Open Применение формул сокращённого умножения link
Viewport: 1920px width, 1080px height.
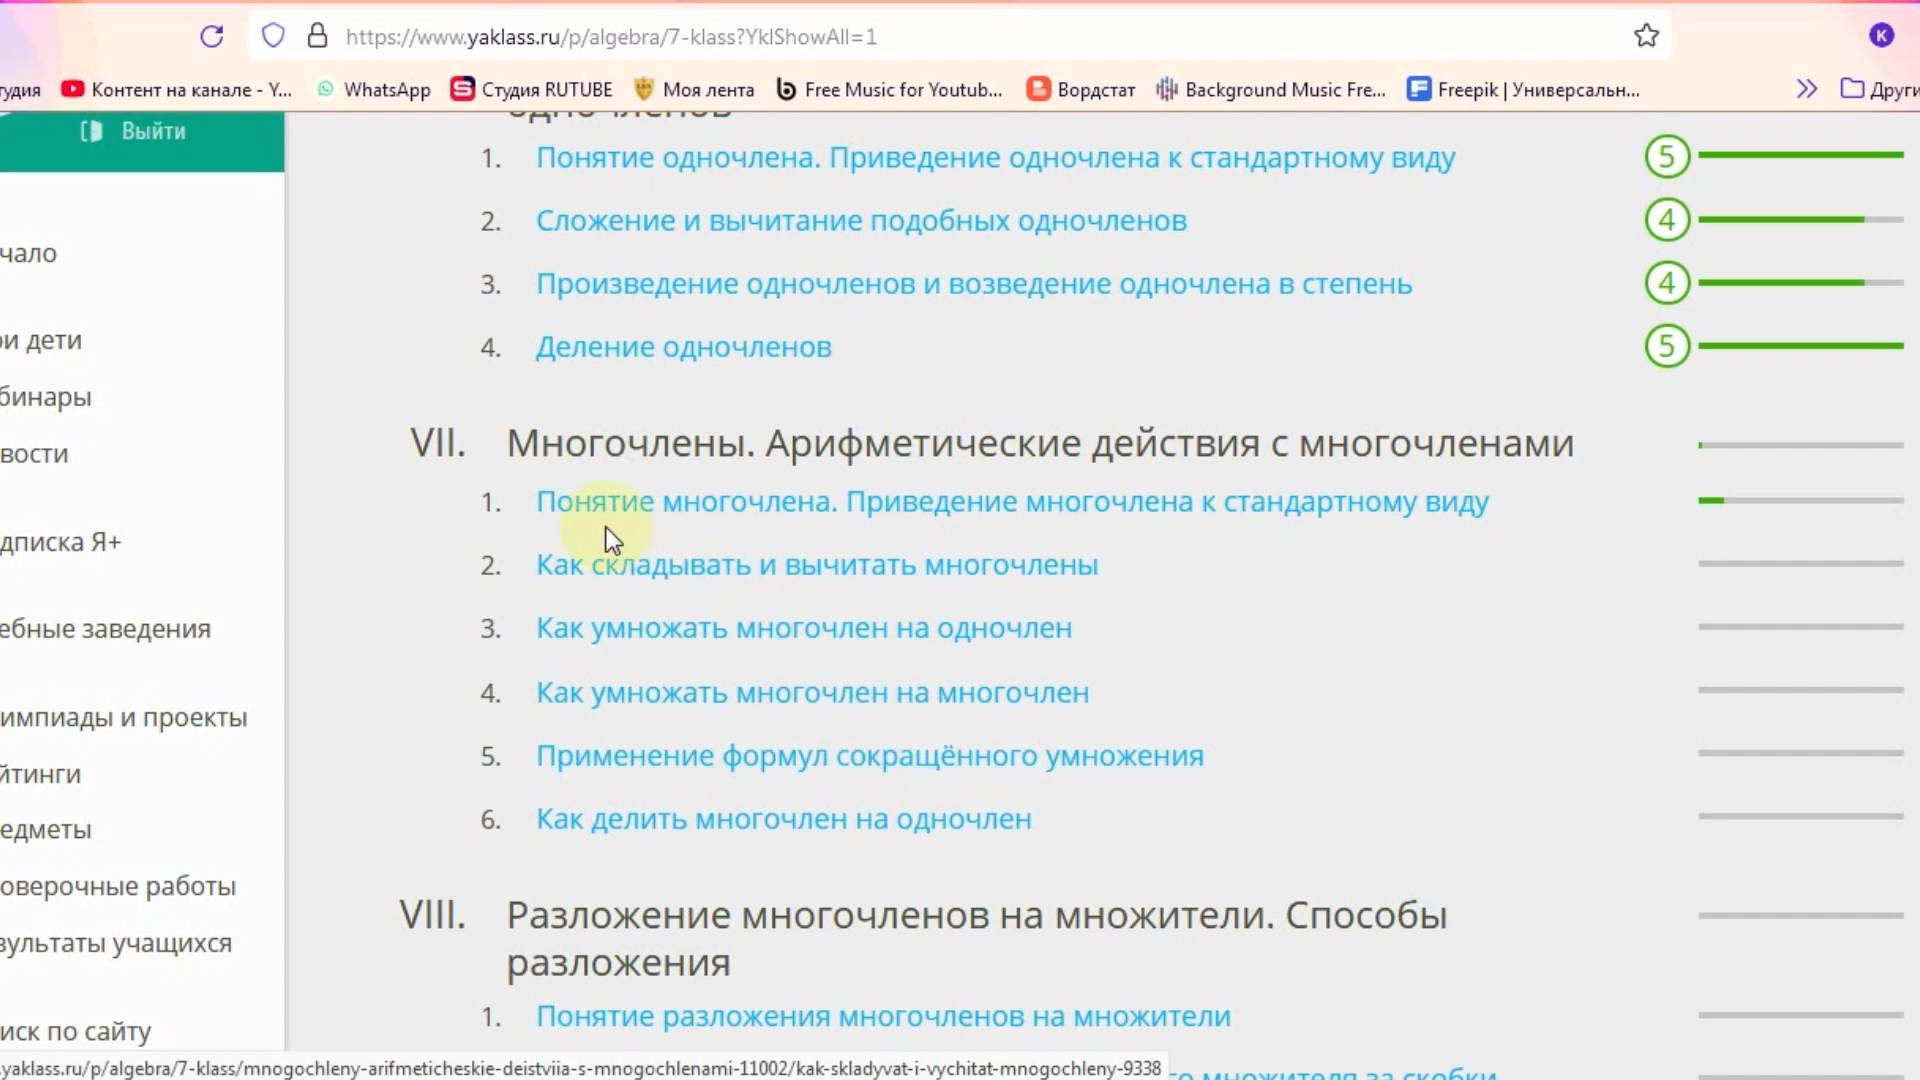(x=869, y=756)
